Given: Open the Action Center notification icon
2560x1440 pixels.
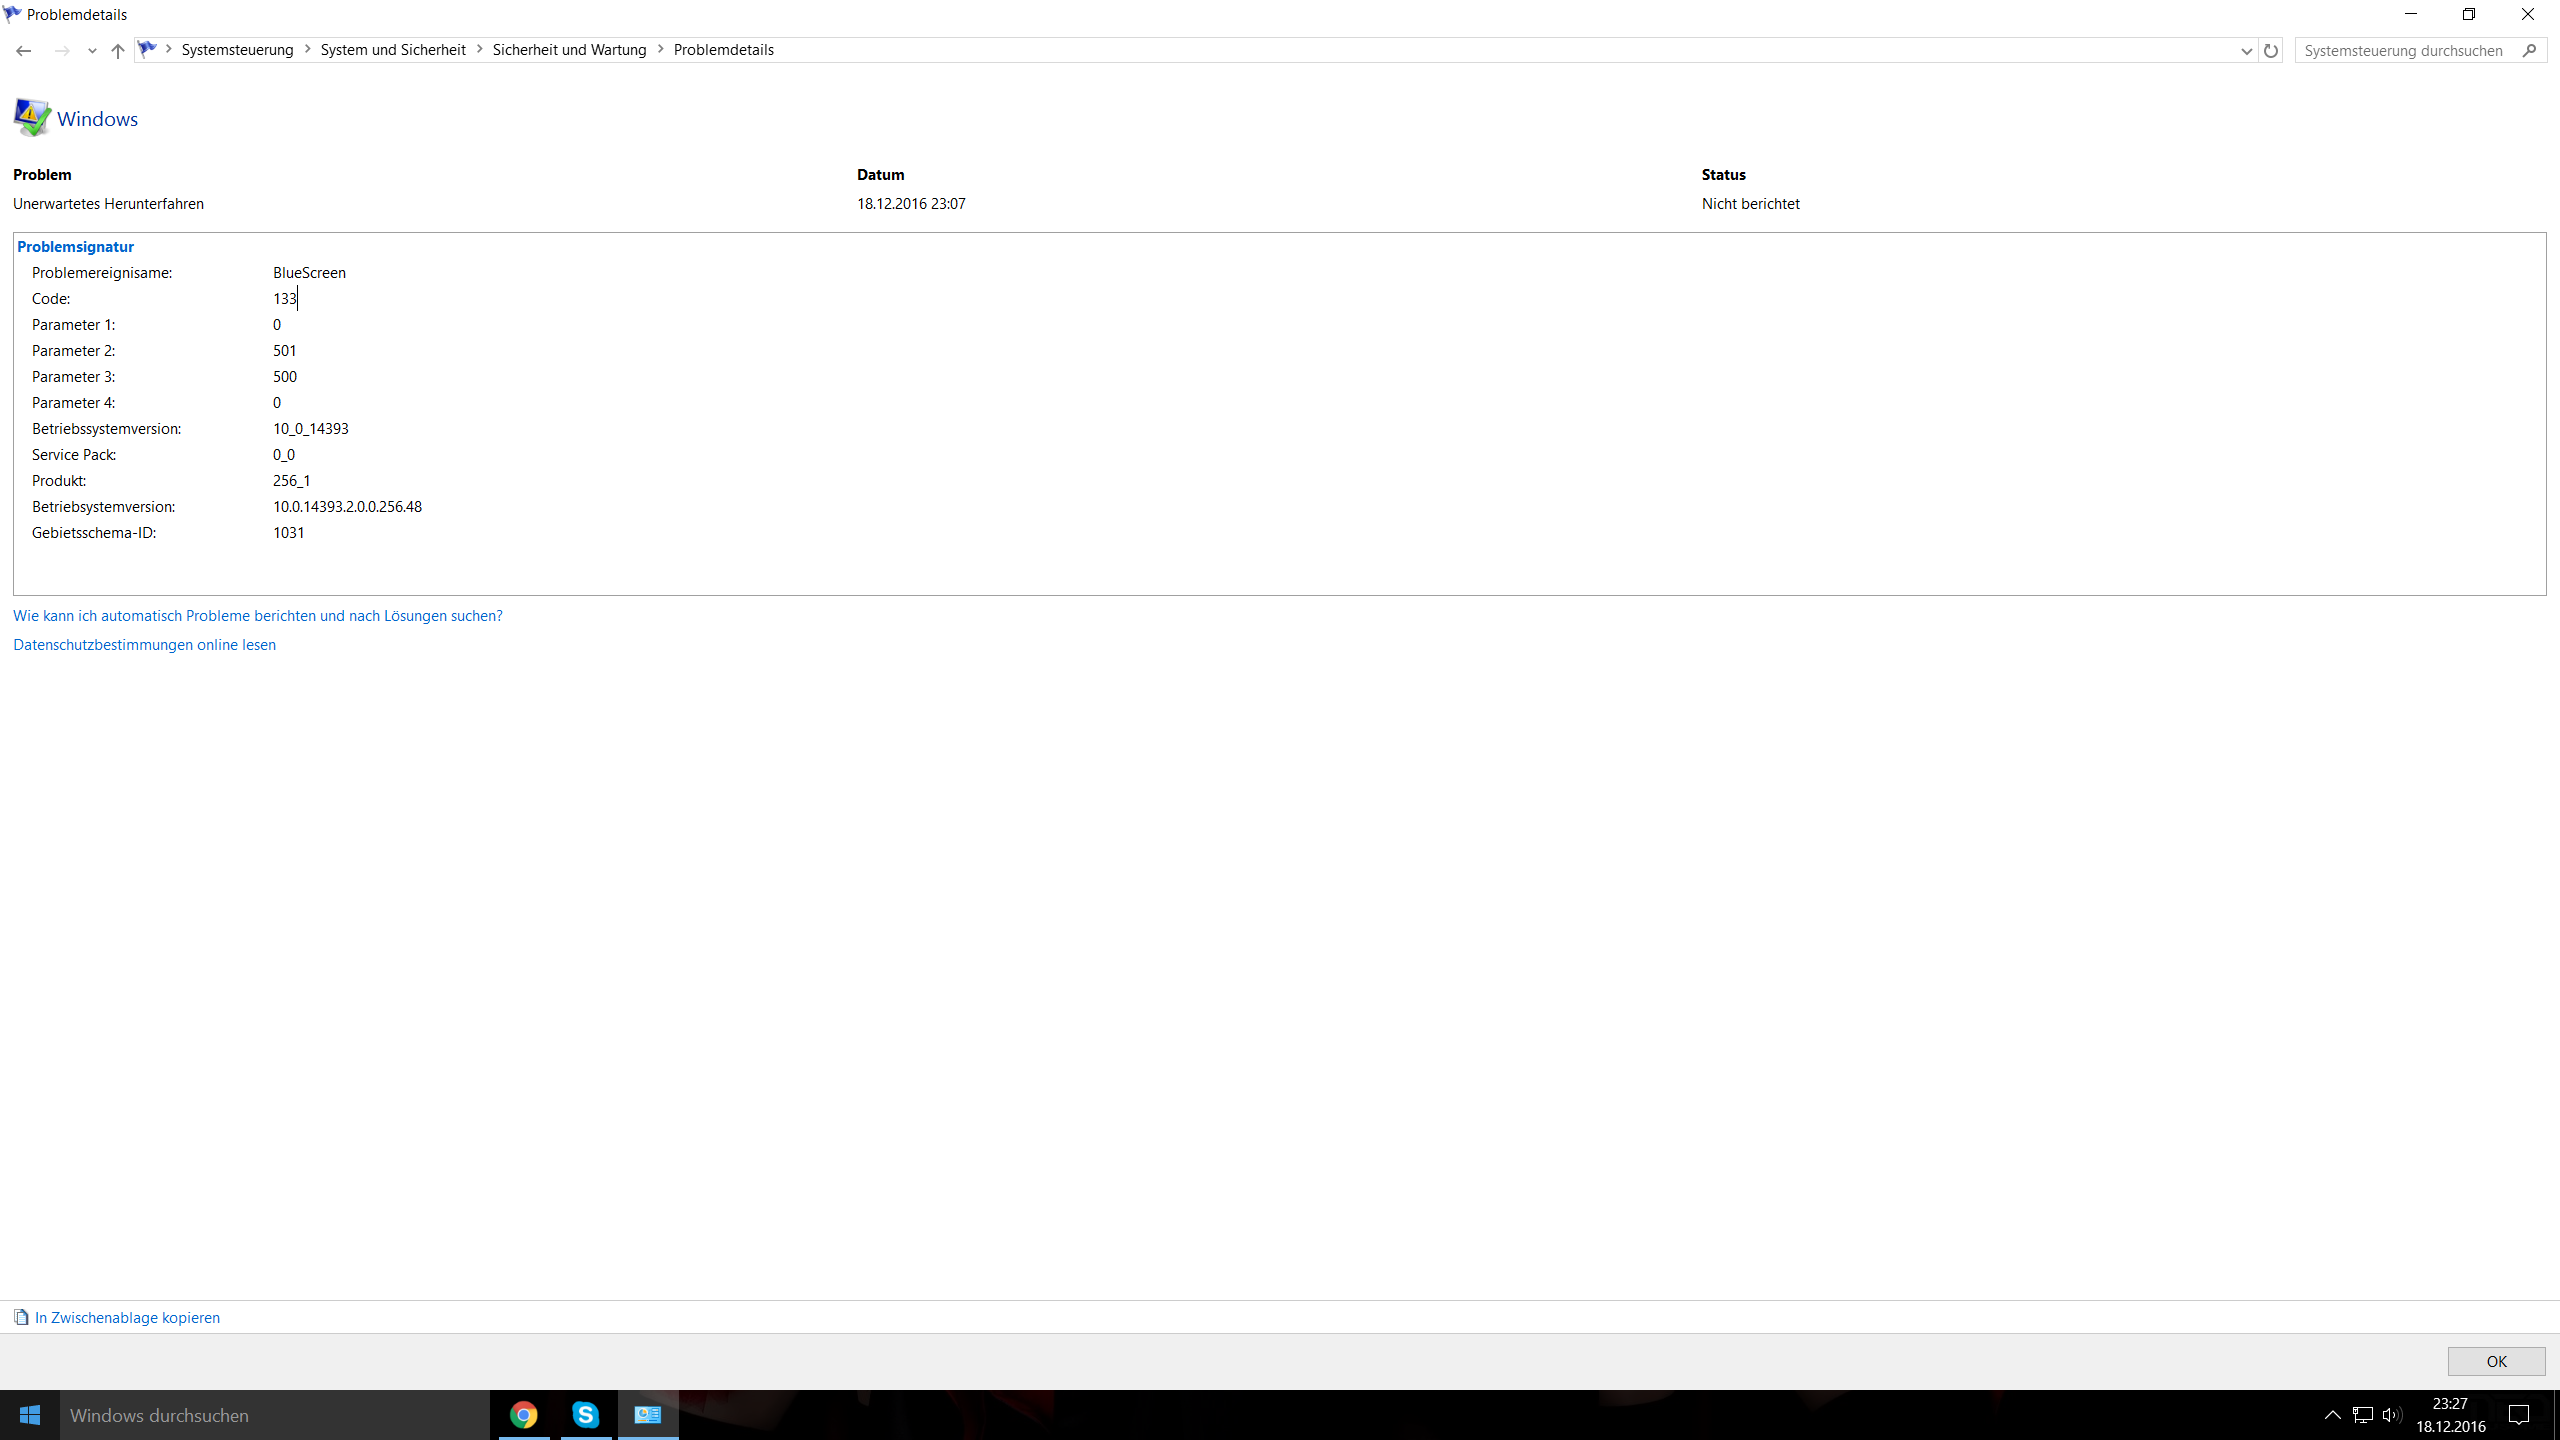Looking at the screenshot, I should pos(2519,1415).
